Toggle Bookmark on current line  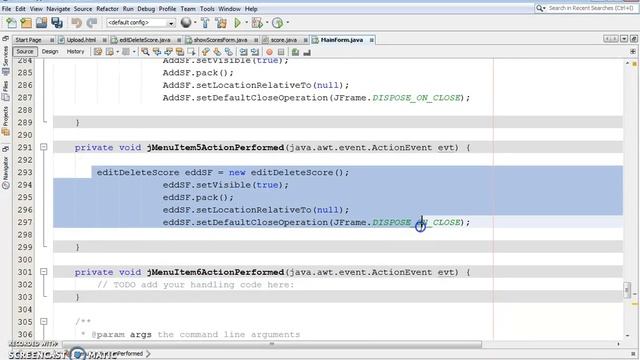[x=229, y=52]
